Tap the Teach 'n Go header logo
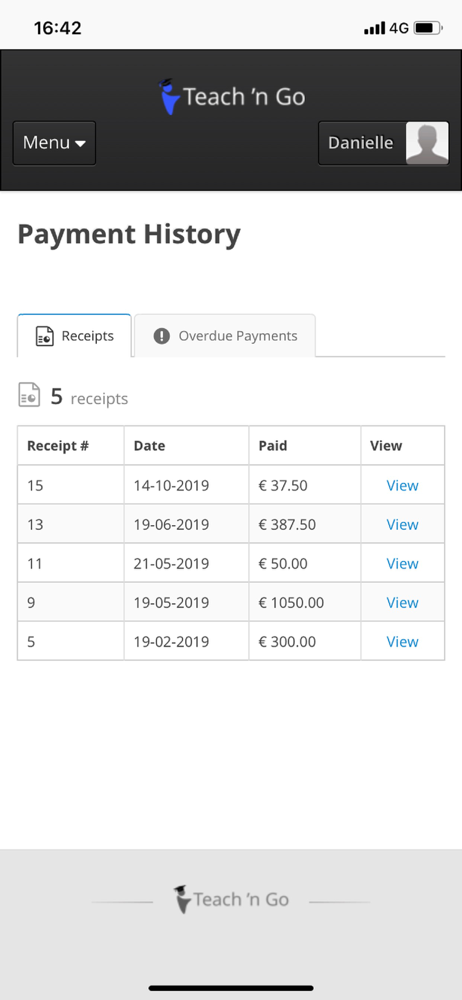The image size is (462, 1000). pyautogui.click(x=232, y=97)
